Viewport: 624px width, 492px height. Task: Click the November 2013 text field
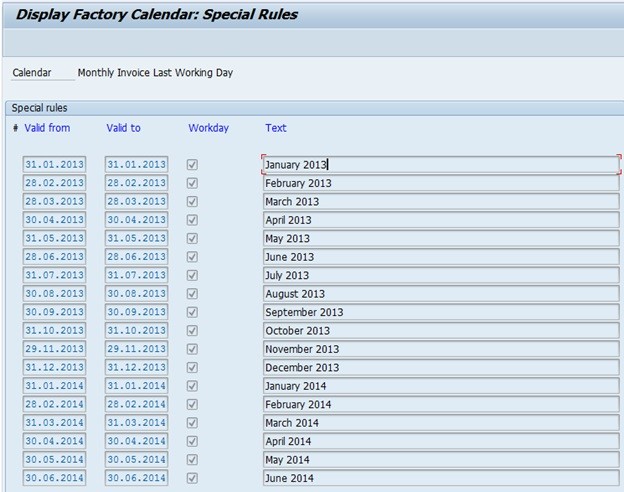pos(441,349)
